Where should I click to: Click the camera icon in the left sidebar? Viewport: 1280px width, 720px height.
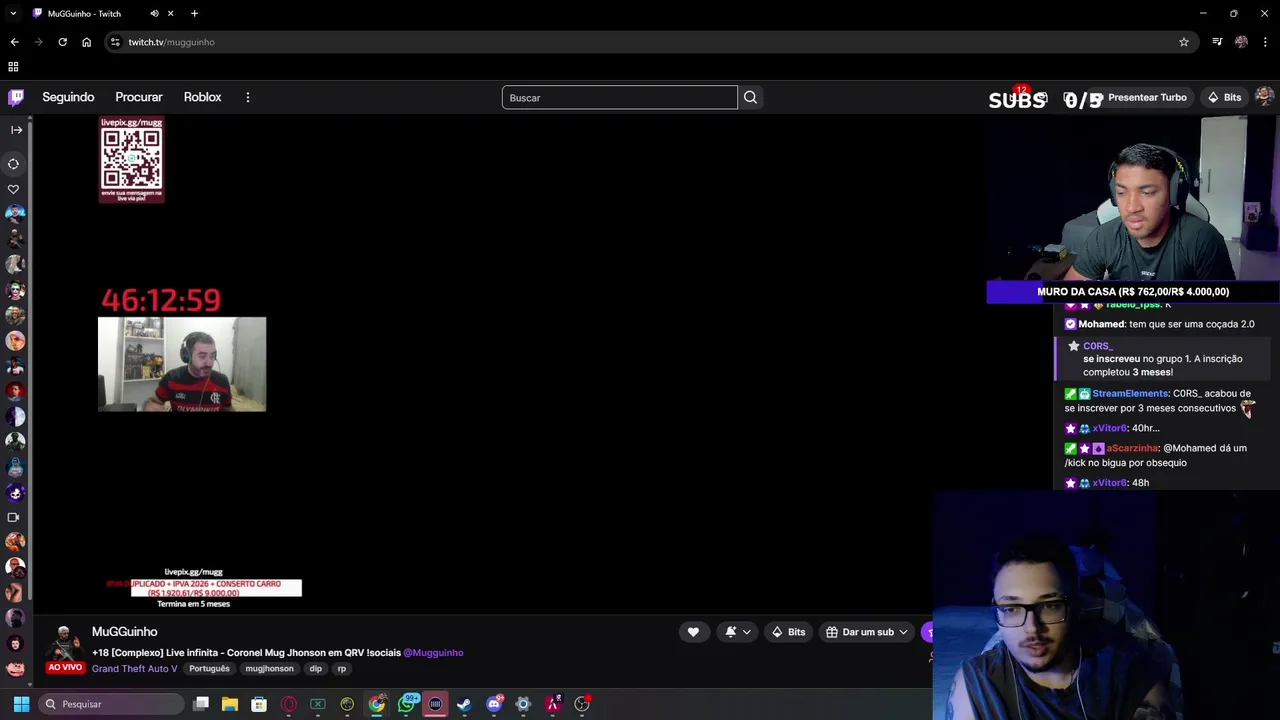(13, 517)
